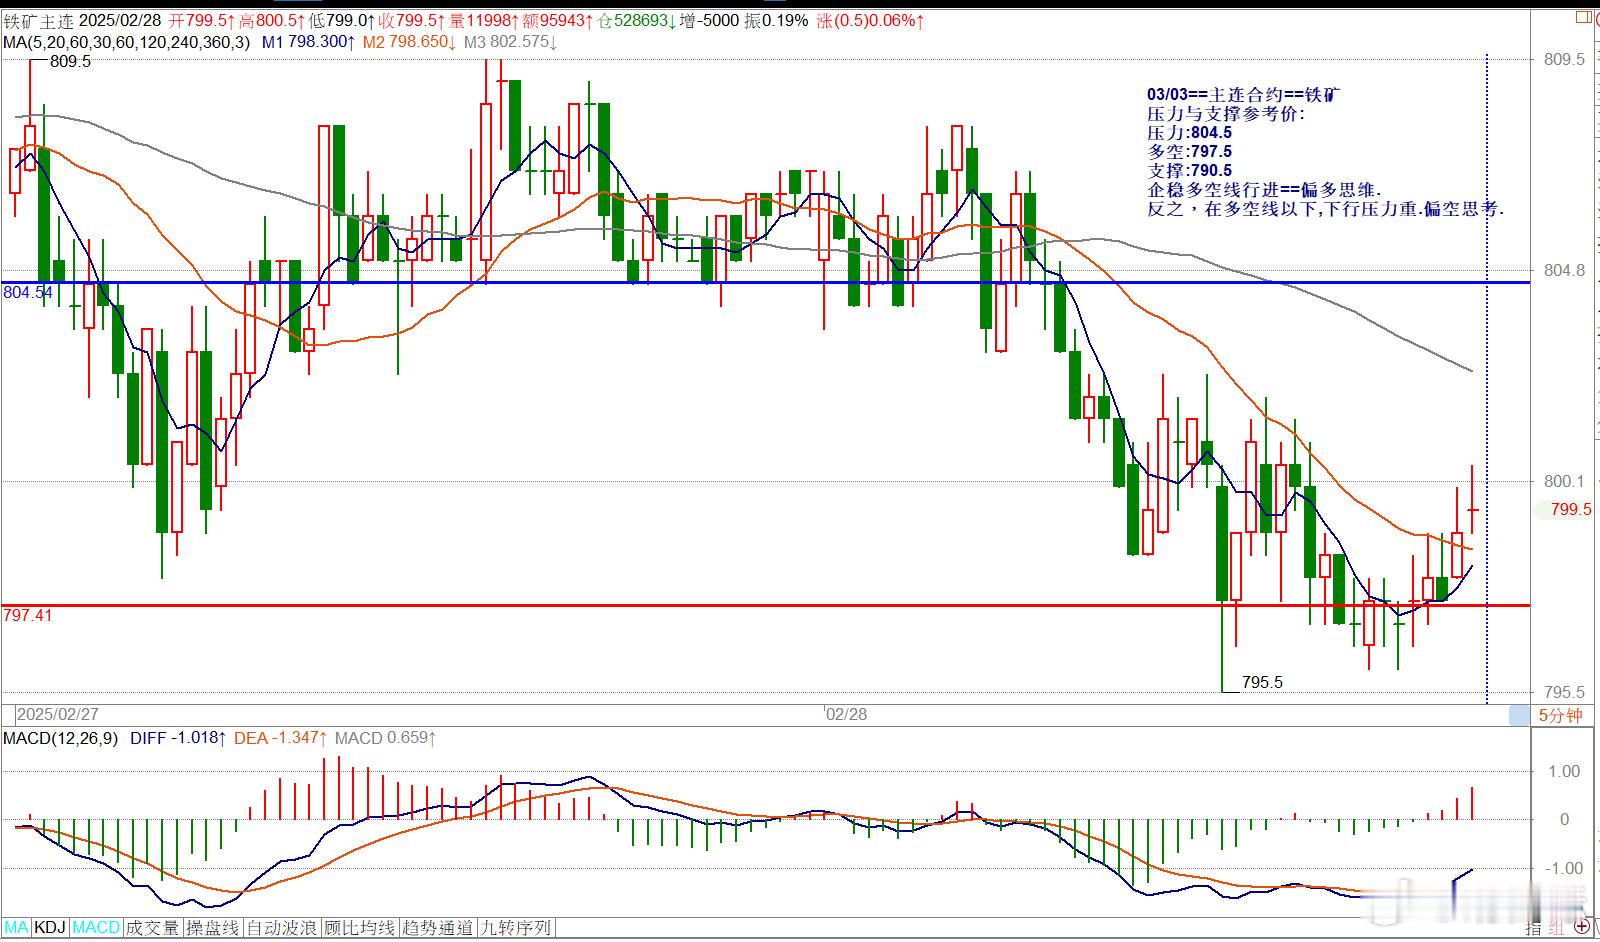Click the 多空:797.5 annotation line
The height and width of the screenshot is (942, 1600).
coord(1189,151)
